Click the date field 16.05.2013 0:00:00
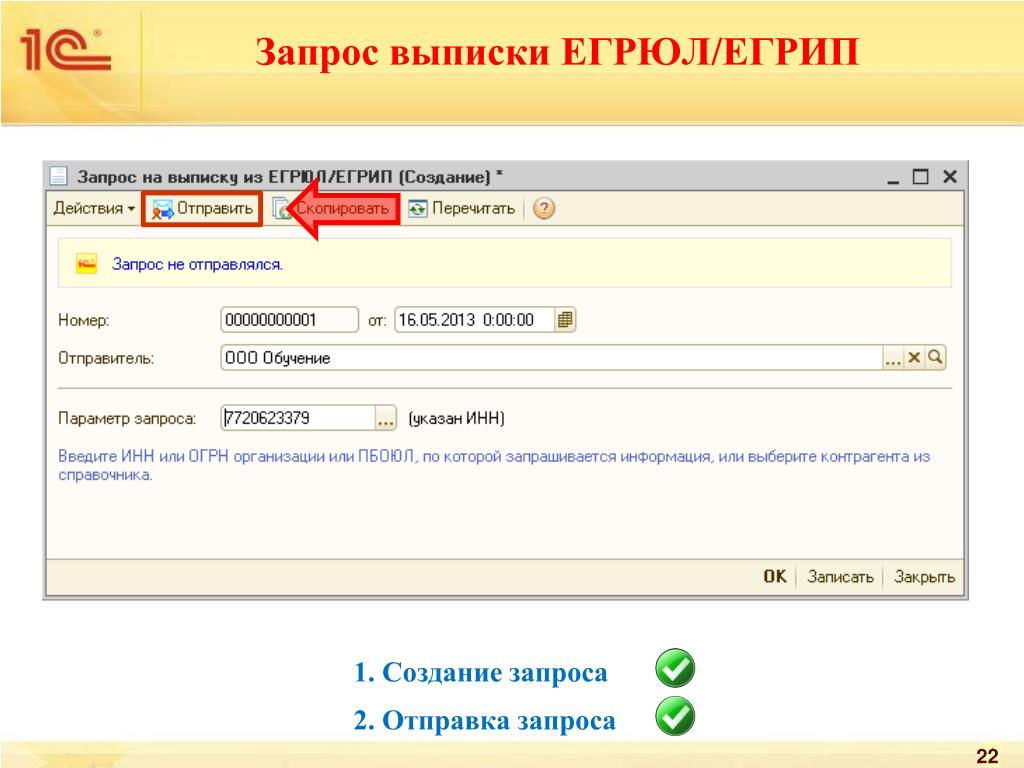The width and height of the screenshot is (1024, 768). (x=475, y=320)
